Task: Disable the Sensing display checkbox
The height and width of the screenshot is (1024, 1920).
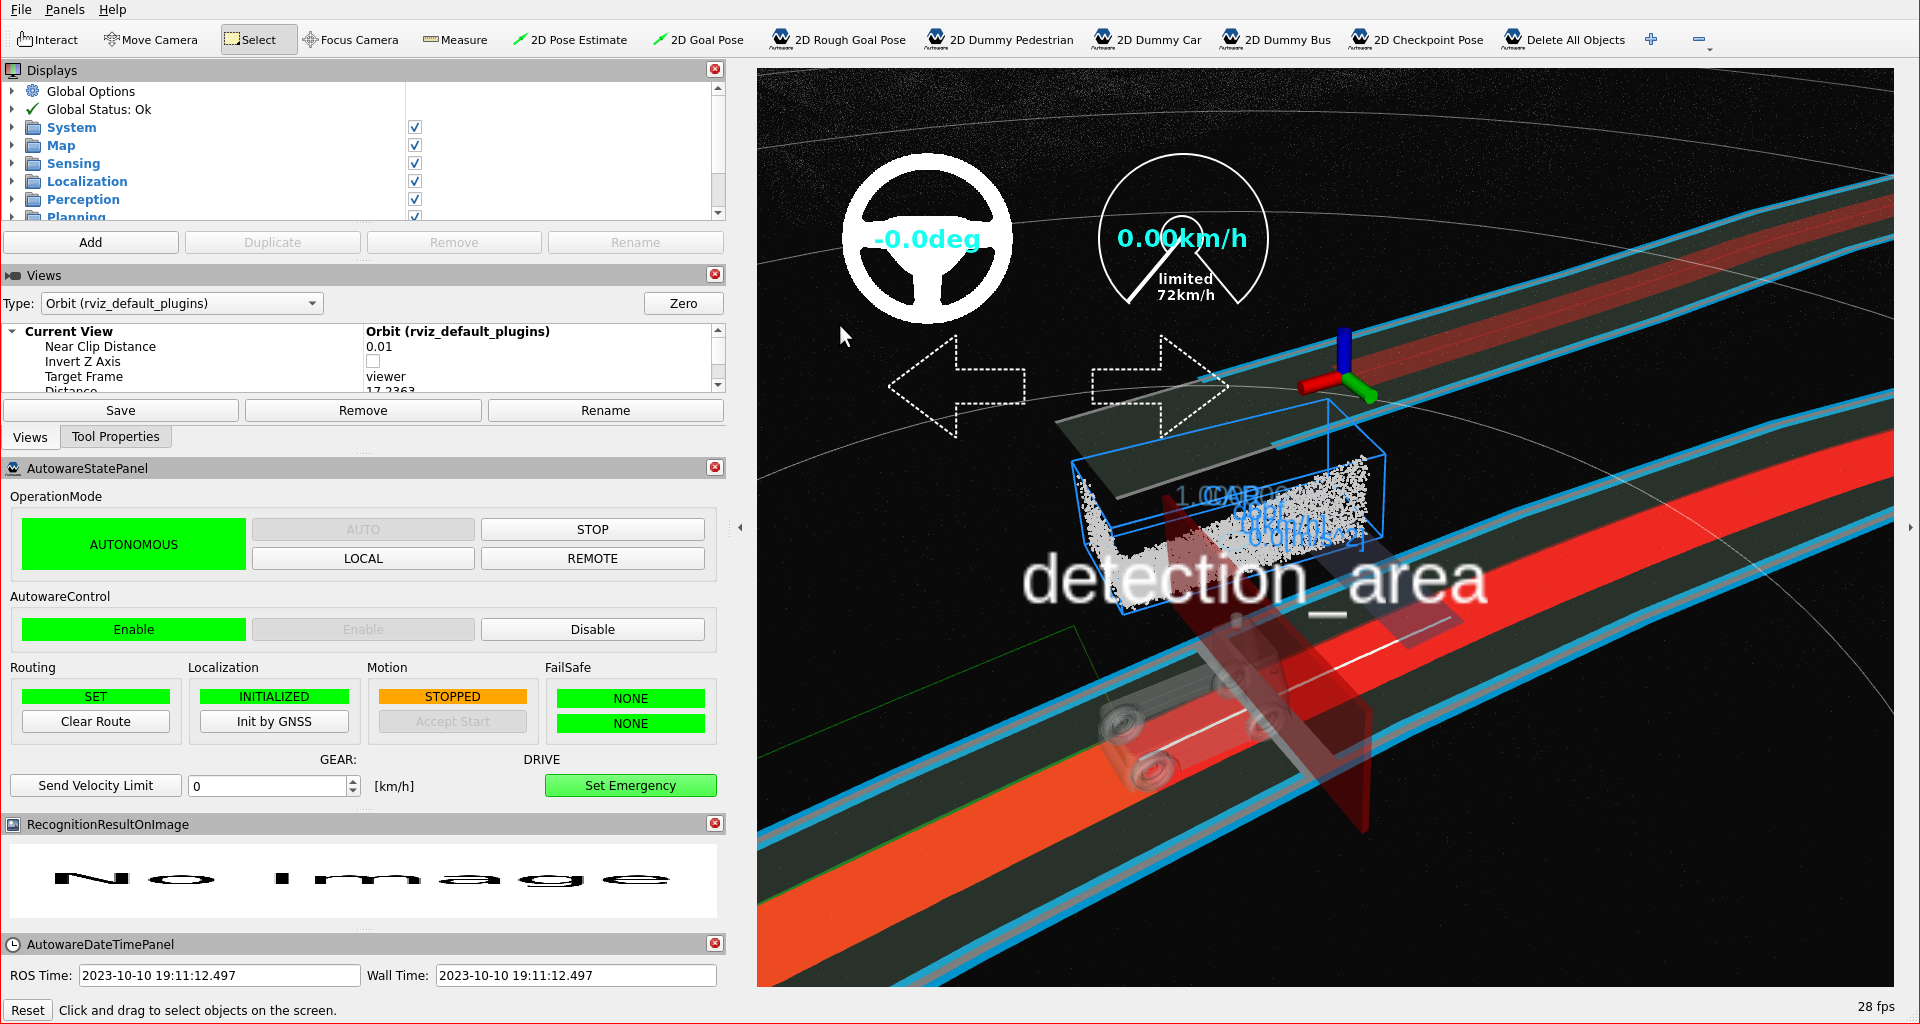Action: tap(414, 163)
